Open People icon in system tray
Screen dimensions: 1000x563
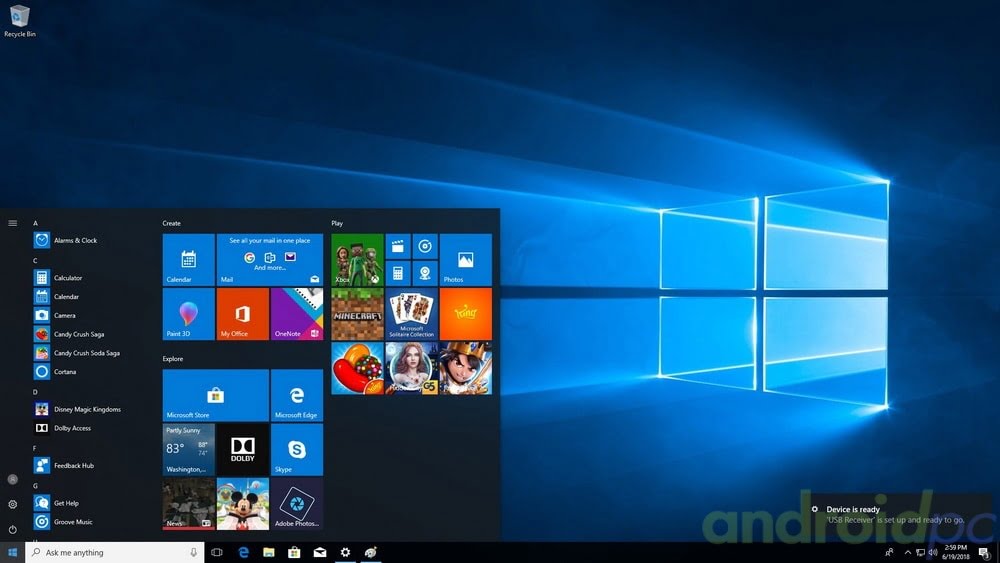889,552
